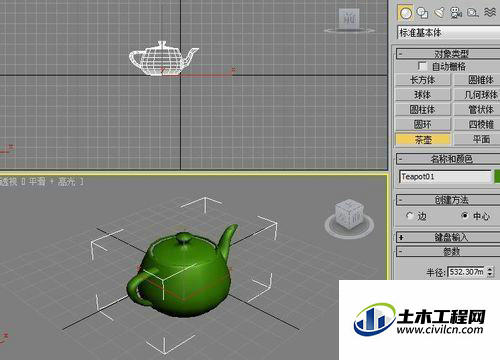
Task: Click the ViewCube in the front viewport
Action: click(x=349, y=19)
